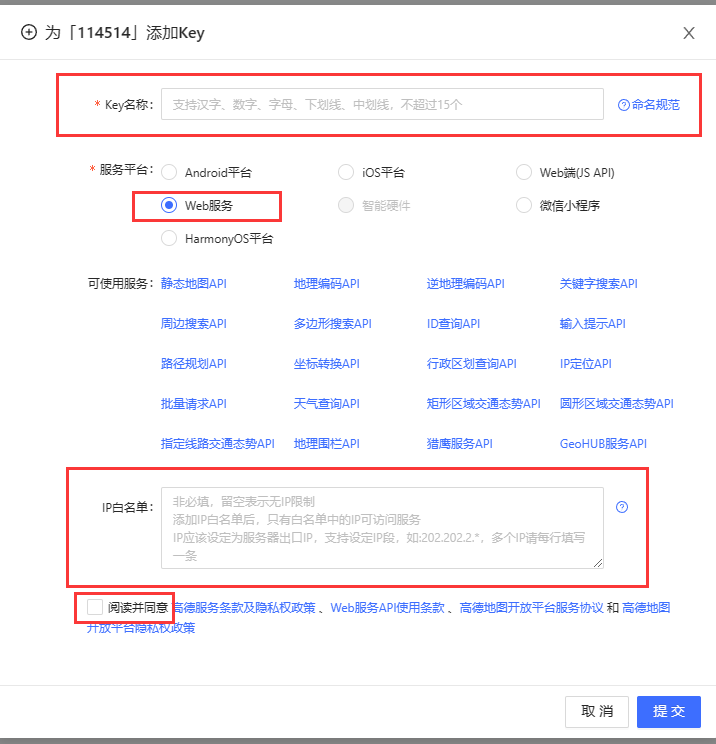The width and height of the screenshot is (716, 744).
Task: Open the 地理围栏API link
Action: click(326, 444)
